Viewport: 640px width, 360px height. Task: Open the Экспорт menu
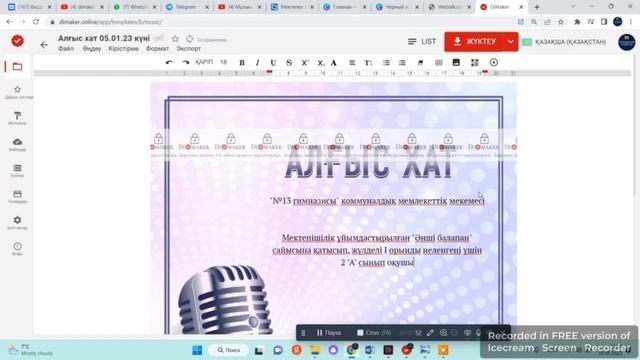point(189,49)
